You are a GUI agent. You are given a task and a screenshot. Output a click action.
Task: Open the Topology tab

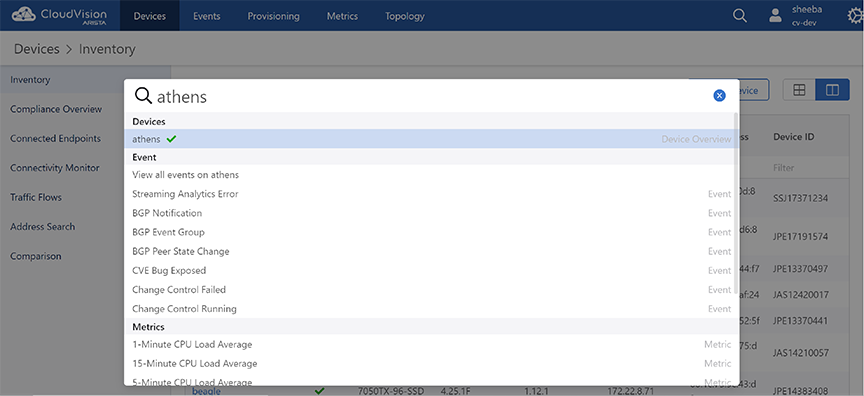405,16
